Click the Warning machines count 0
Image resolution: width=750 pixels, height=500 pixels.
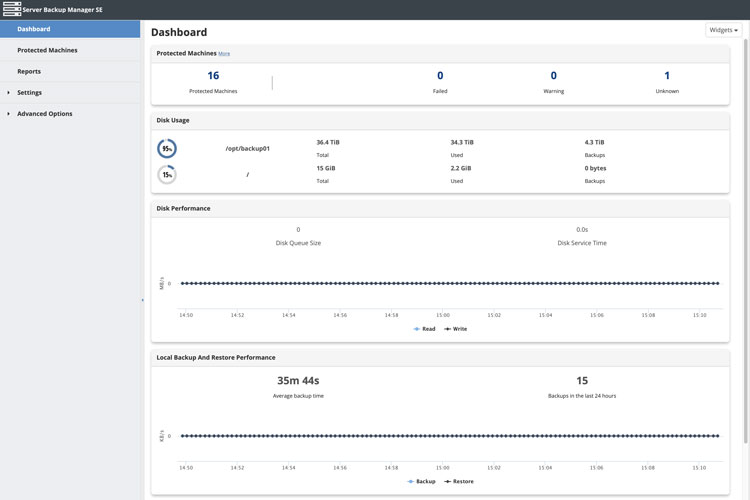click(x=553, y=76)
